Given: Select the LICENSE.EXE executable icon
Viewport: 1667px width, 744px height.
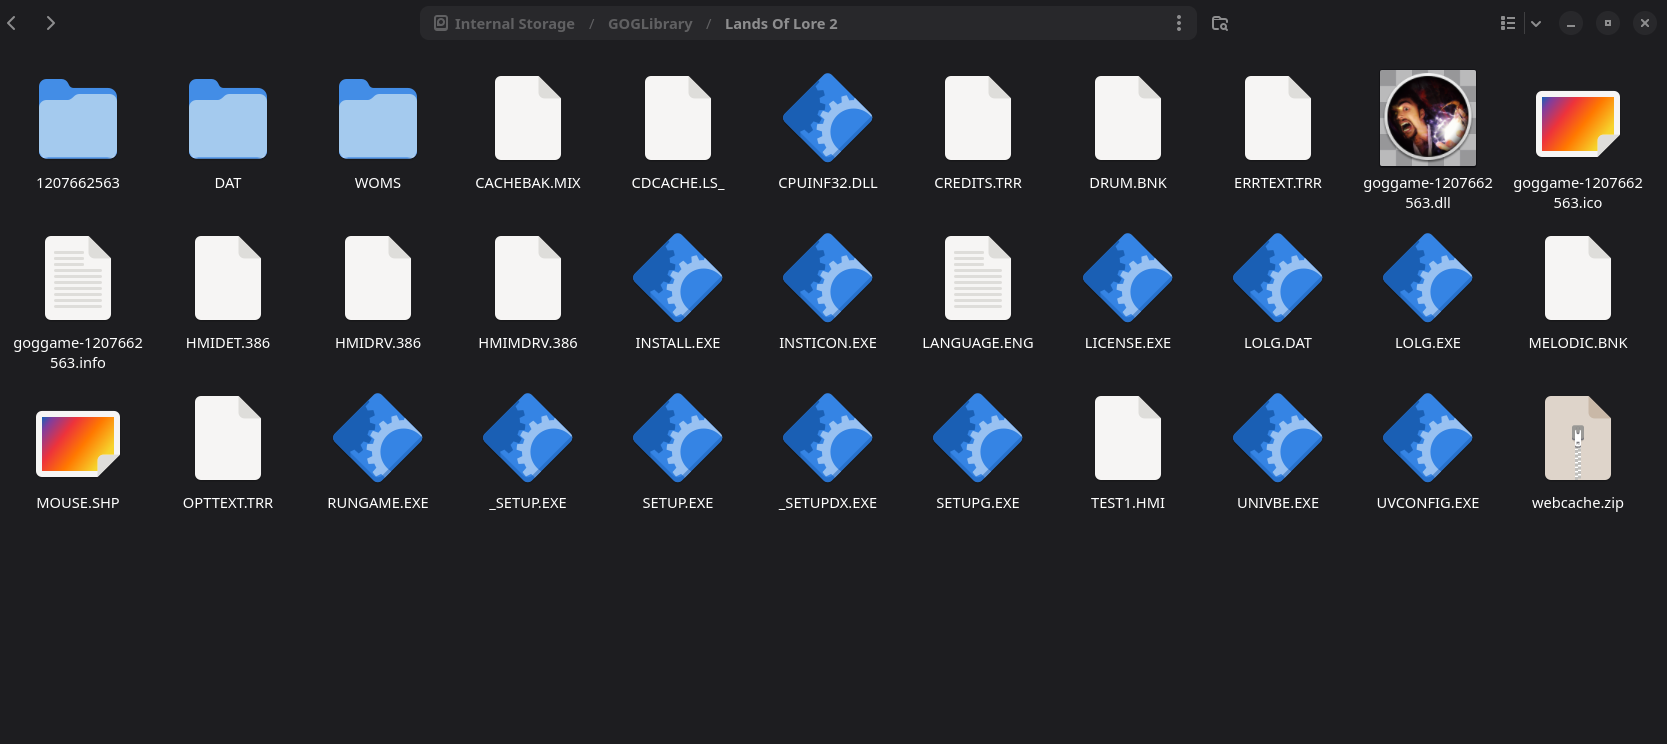Looking at the screenshot, I should [1128, 278].
